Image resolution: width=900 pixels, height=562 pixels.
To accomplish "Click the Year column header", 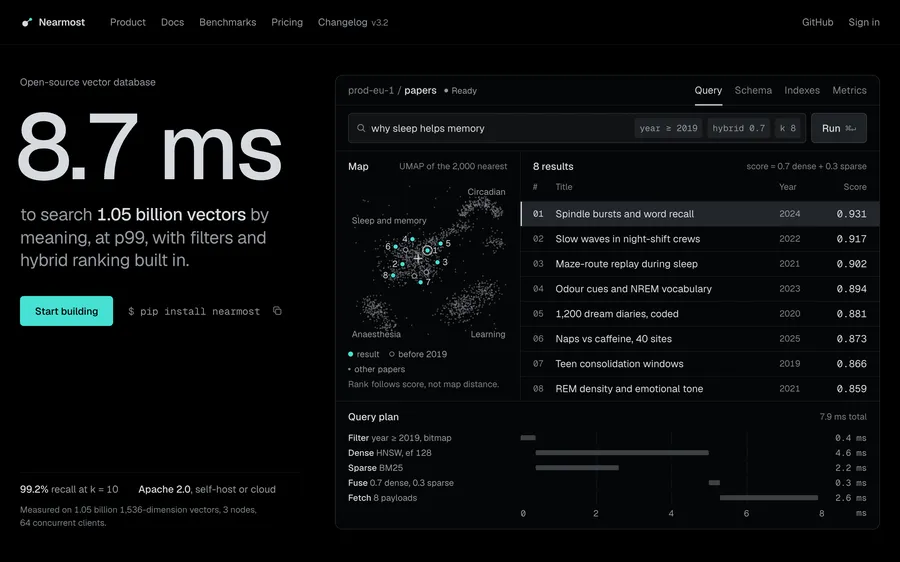I will point(788,187).
